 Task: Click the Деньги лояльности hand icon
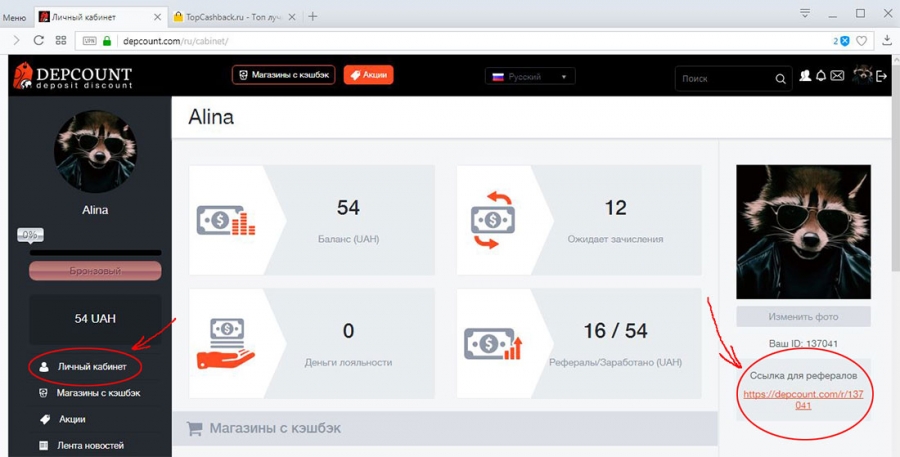click(x=226, y=343)
